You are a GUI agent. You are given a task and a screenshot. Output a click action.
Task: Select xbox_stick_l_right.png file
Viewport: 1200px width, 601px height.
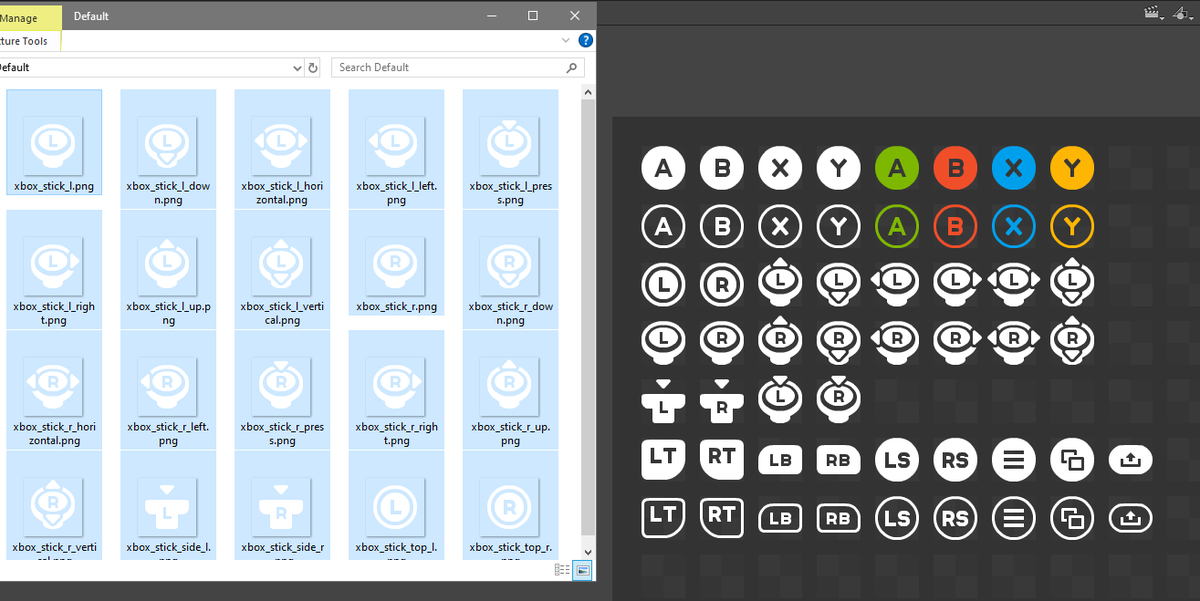pyautogui.click(x=54, y=268)
